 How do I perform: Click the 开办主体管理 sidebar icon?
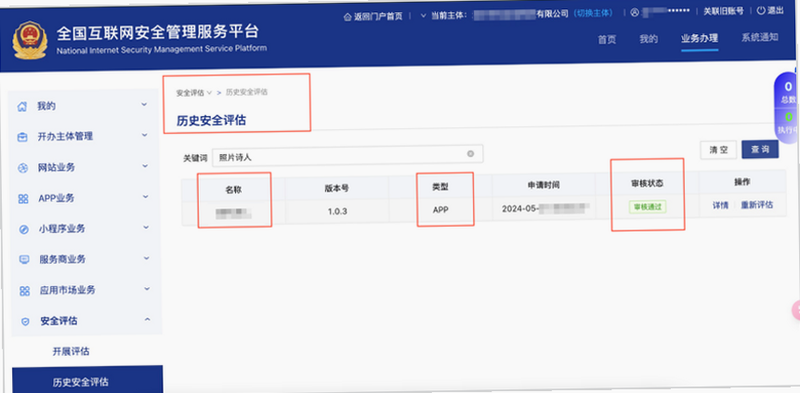[22, 137]
